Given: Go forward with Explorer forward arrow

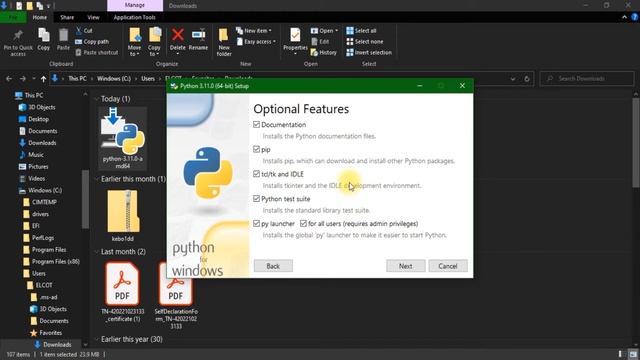Looking at the screenshot, I should click(x=23, y=78).
